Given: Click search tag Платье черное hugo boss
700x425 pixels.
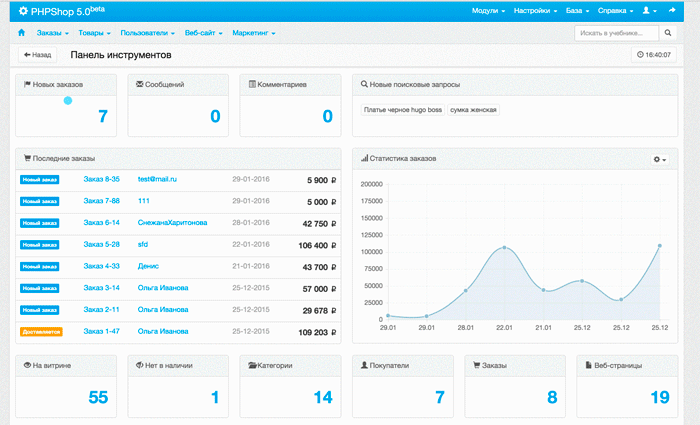Looking at the screenshot, I should [403, 110].
